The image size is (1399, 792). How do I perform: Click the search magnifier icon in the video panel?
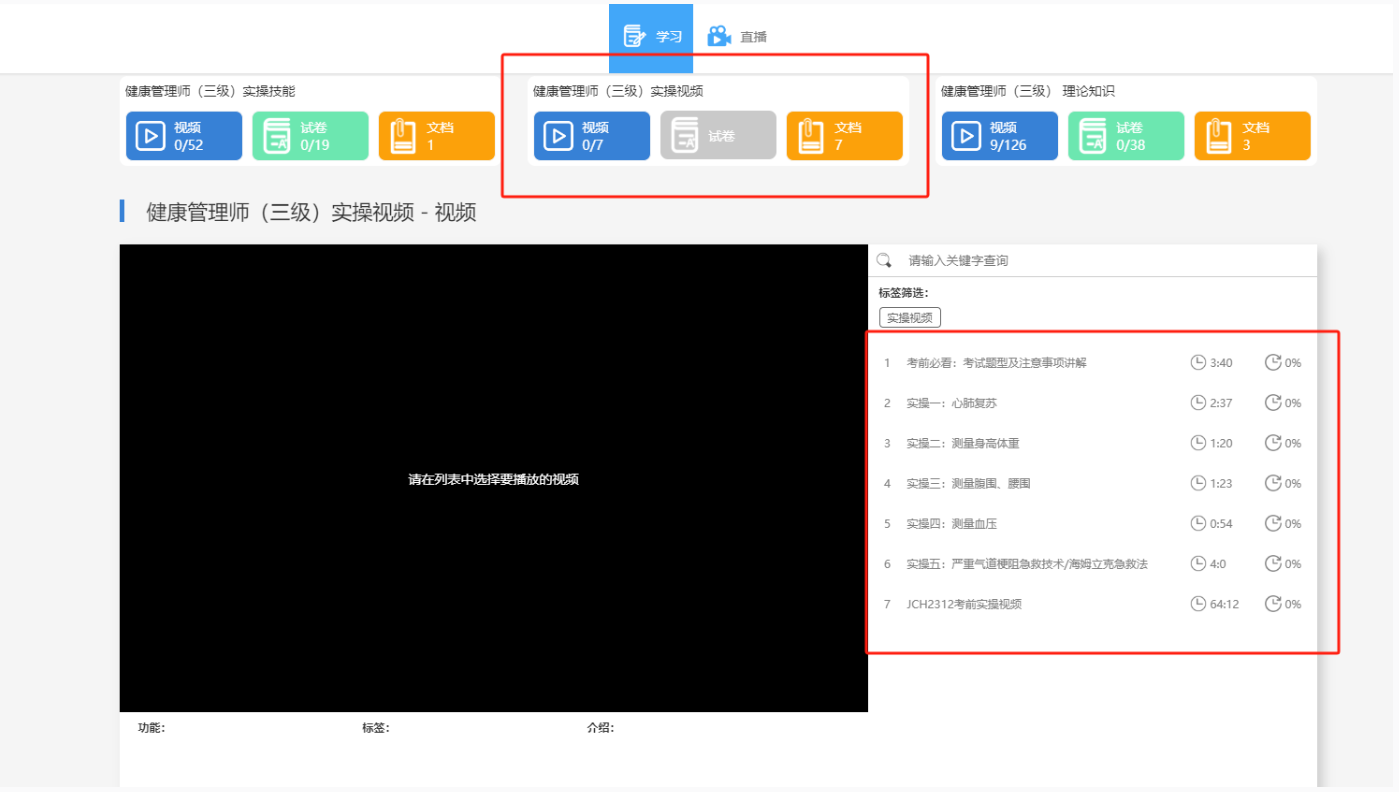coord(884,259)
